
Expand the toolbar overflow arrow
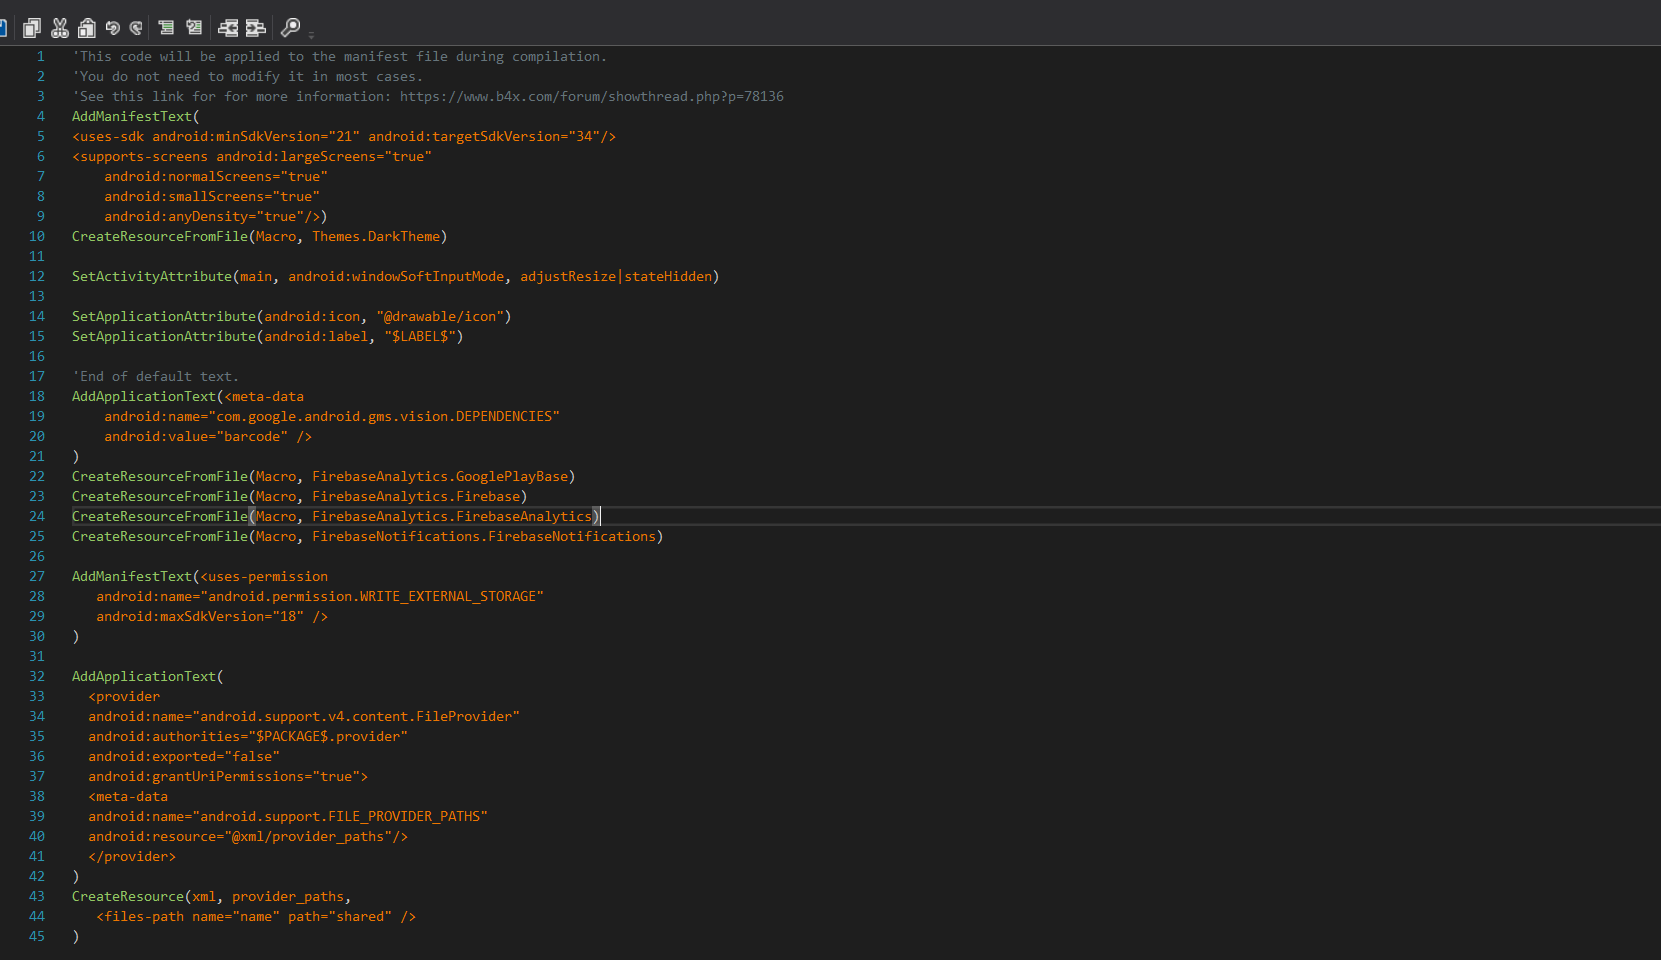pos(311,35)
